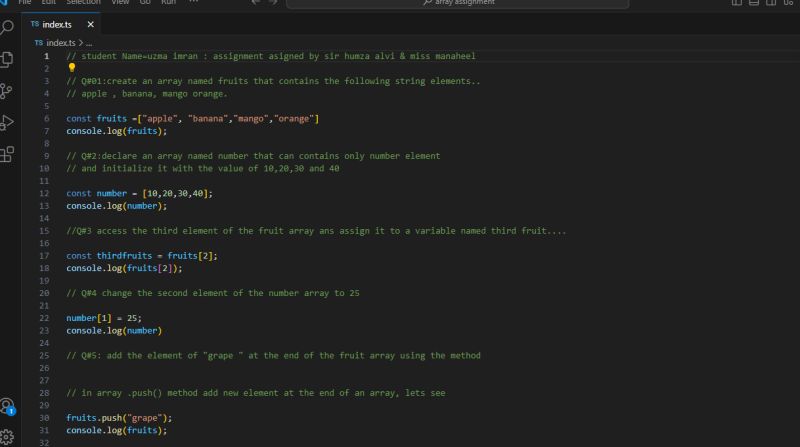Screen dimensions: 800x447
Task: Click console.log(number); on line 13
Action: (x=116, y=206)
